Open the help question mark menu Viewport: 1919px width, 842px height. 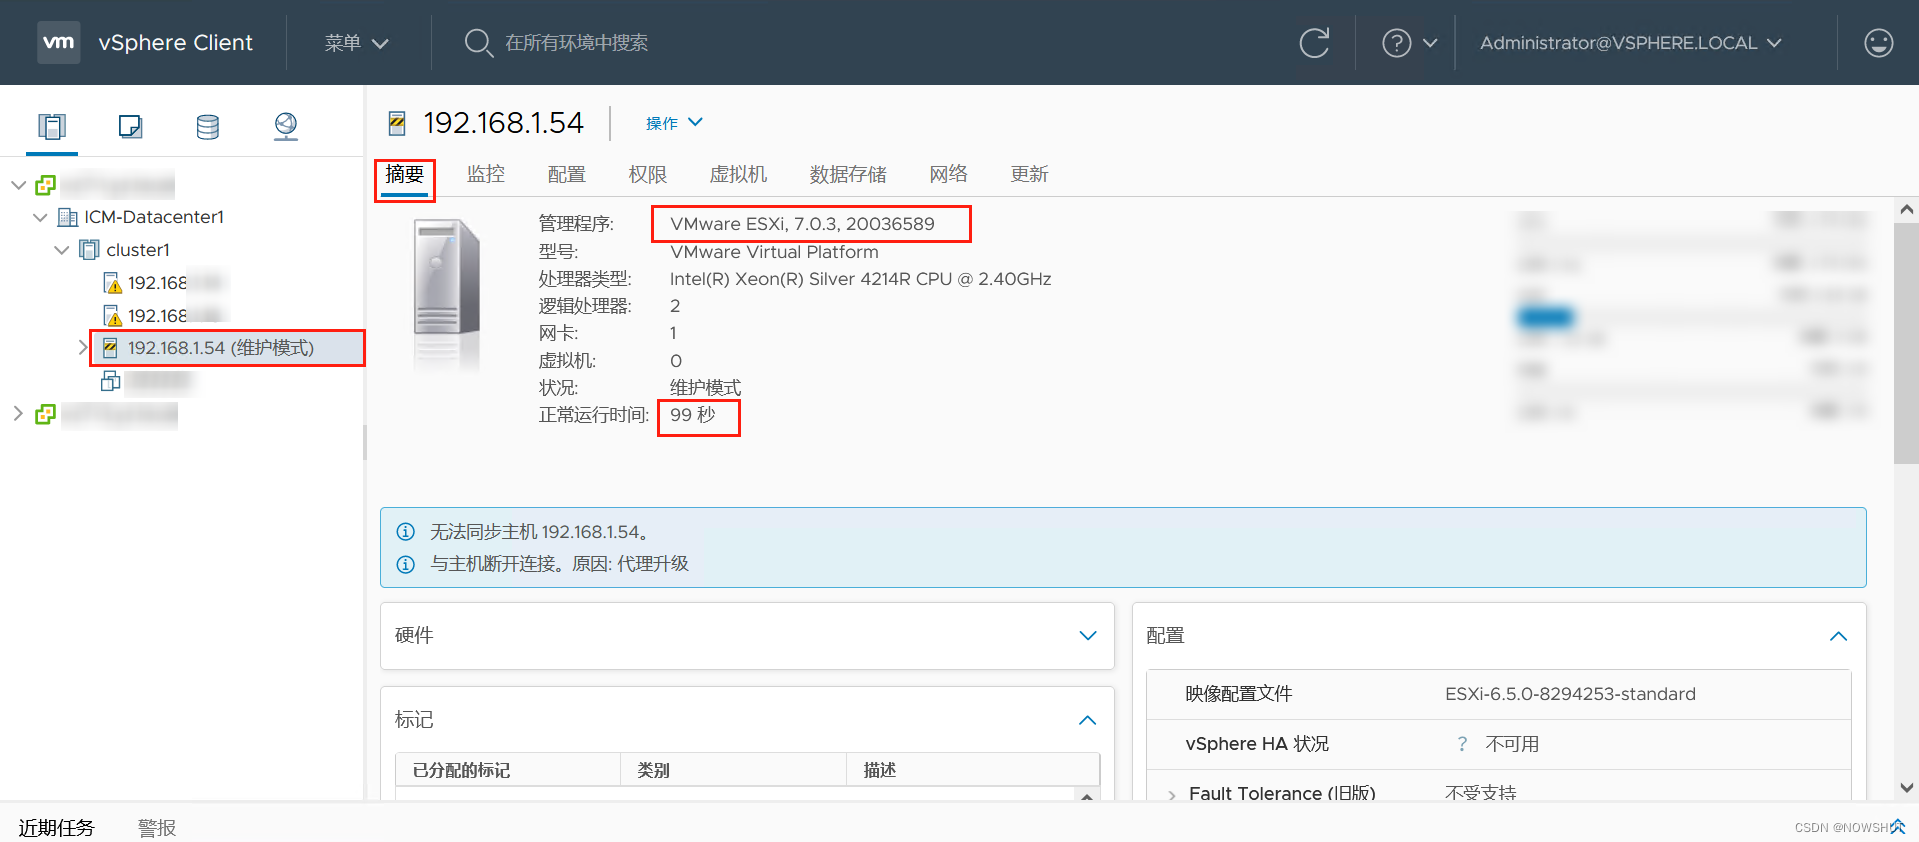pos(1409,43)
